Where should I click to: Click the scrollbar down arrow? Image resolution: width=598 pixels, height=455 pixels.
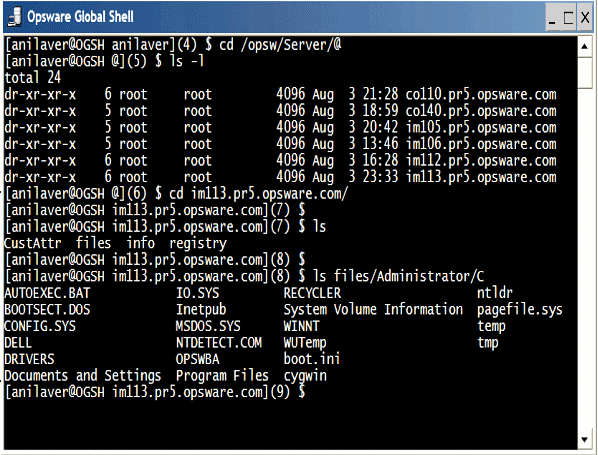pos(584,440)
